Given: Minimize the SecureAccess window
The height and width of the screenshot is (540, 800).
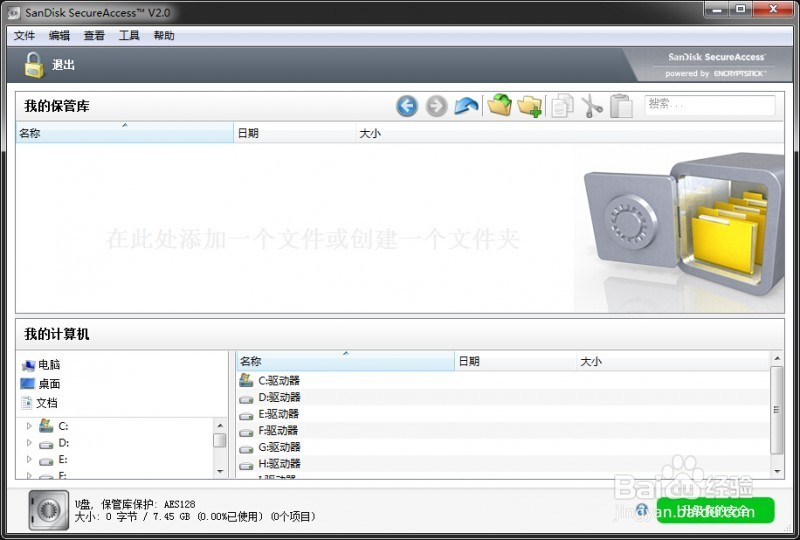Looking at the screenshot, I should pyautogui.click(x=717, y=9).
